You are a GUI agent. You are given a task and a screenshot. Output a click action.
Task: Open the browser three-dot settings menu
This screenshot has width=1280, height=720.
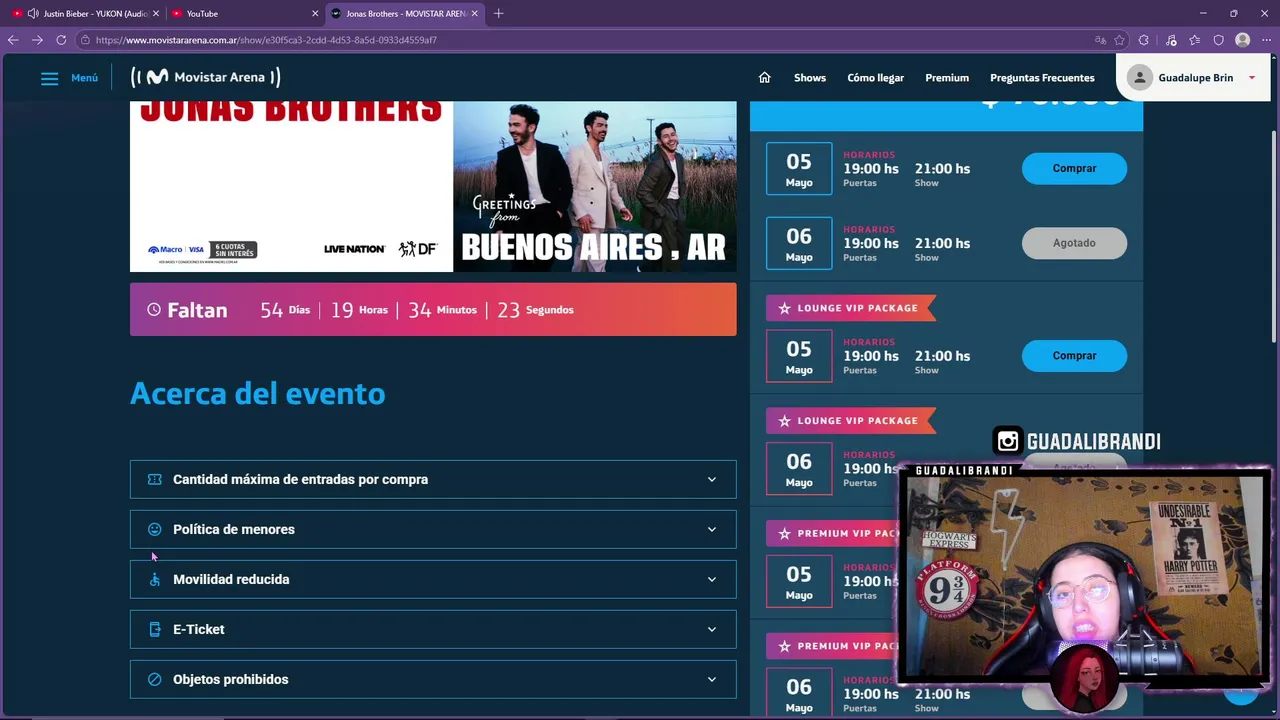[1266, 40]
